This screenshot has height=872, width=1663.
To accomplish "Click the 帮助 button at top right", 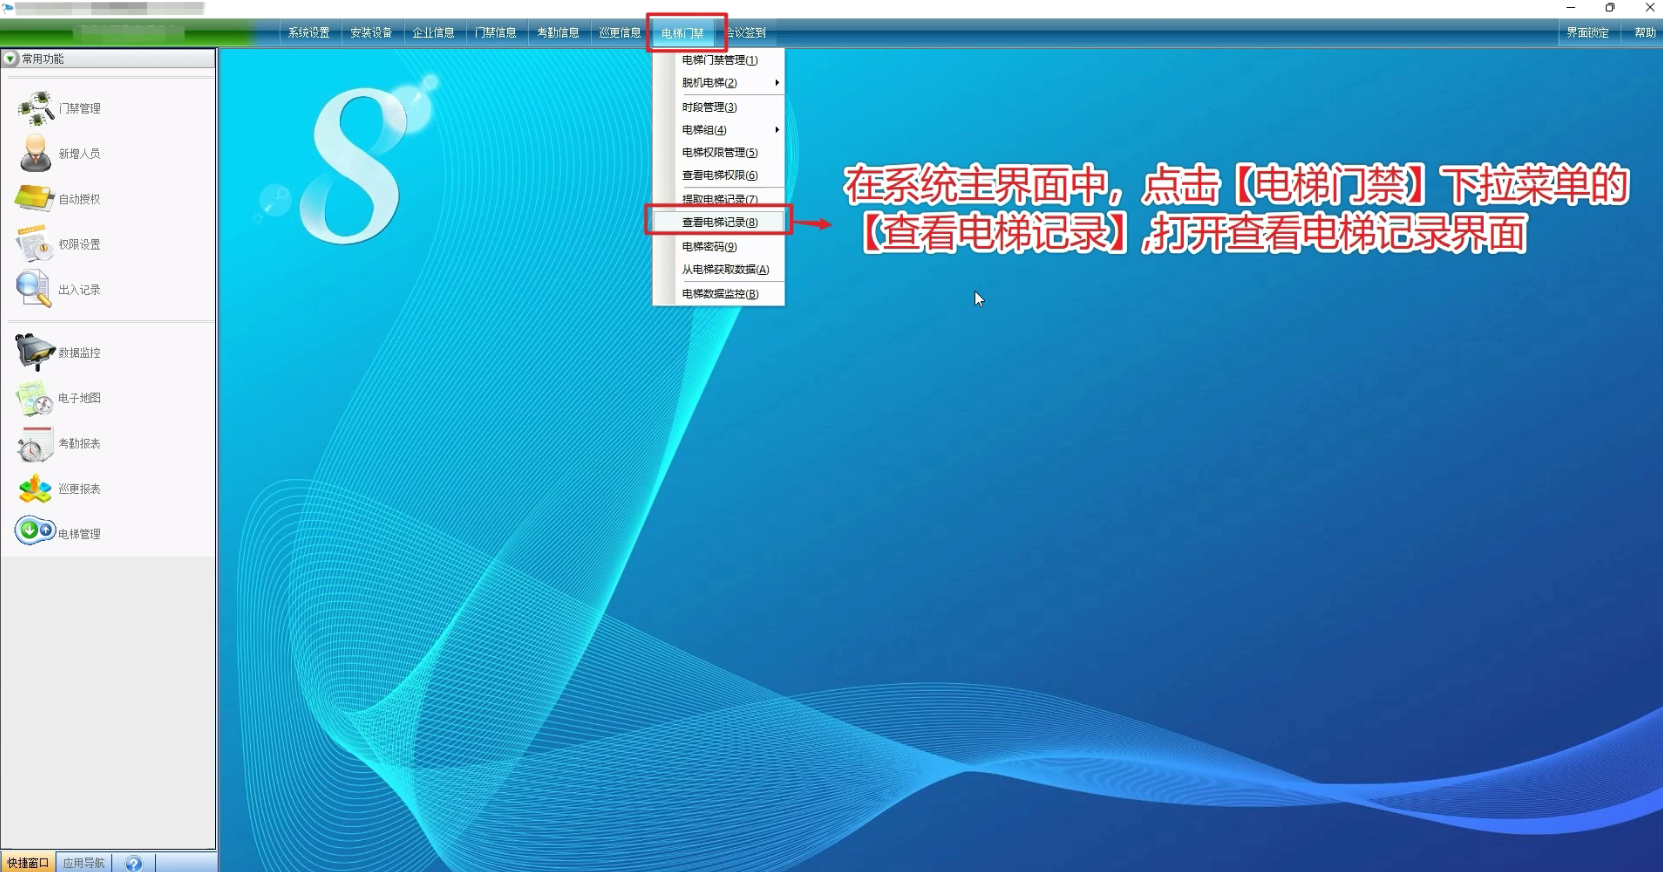I will (x=1644, y=33).
